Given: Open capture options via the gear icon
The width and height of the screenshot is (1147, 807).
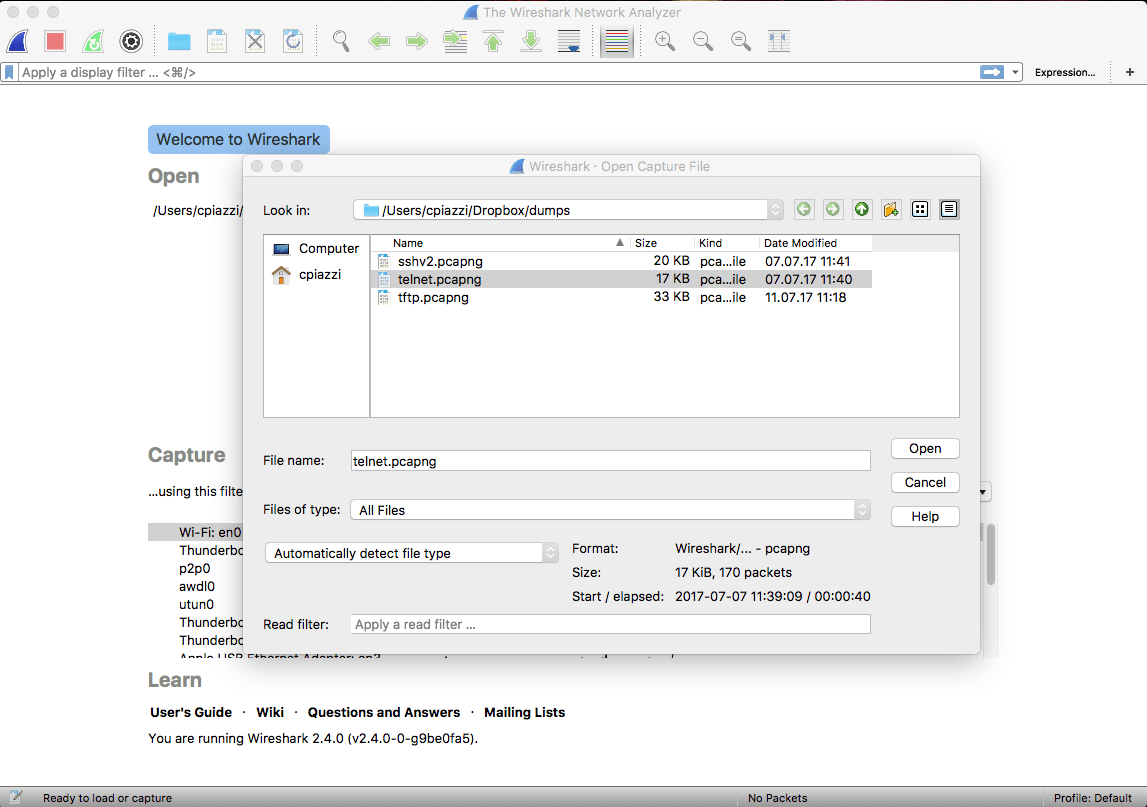Looking at the screenshot, I should pyautogui.click(x=131, y=41).
